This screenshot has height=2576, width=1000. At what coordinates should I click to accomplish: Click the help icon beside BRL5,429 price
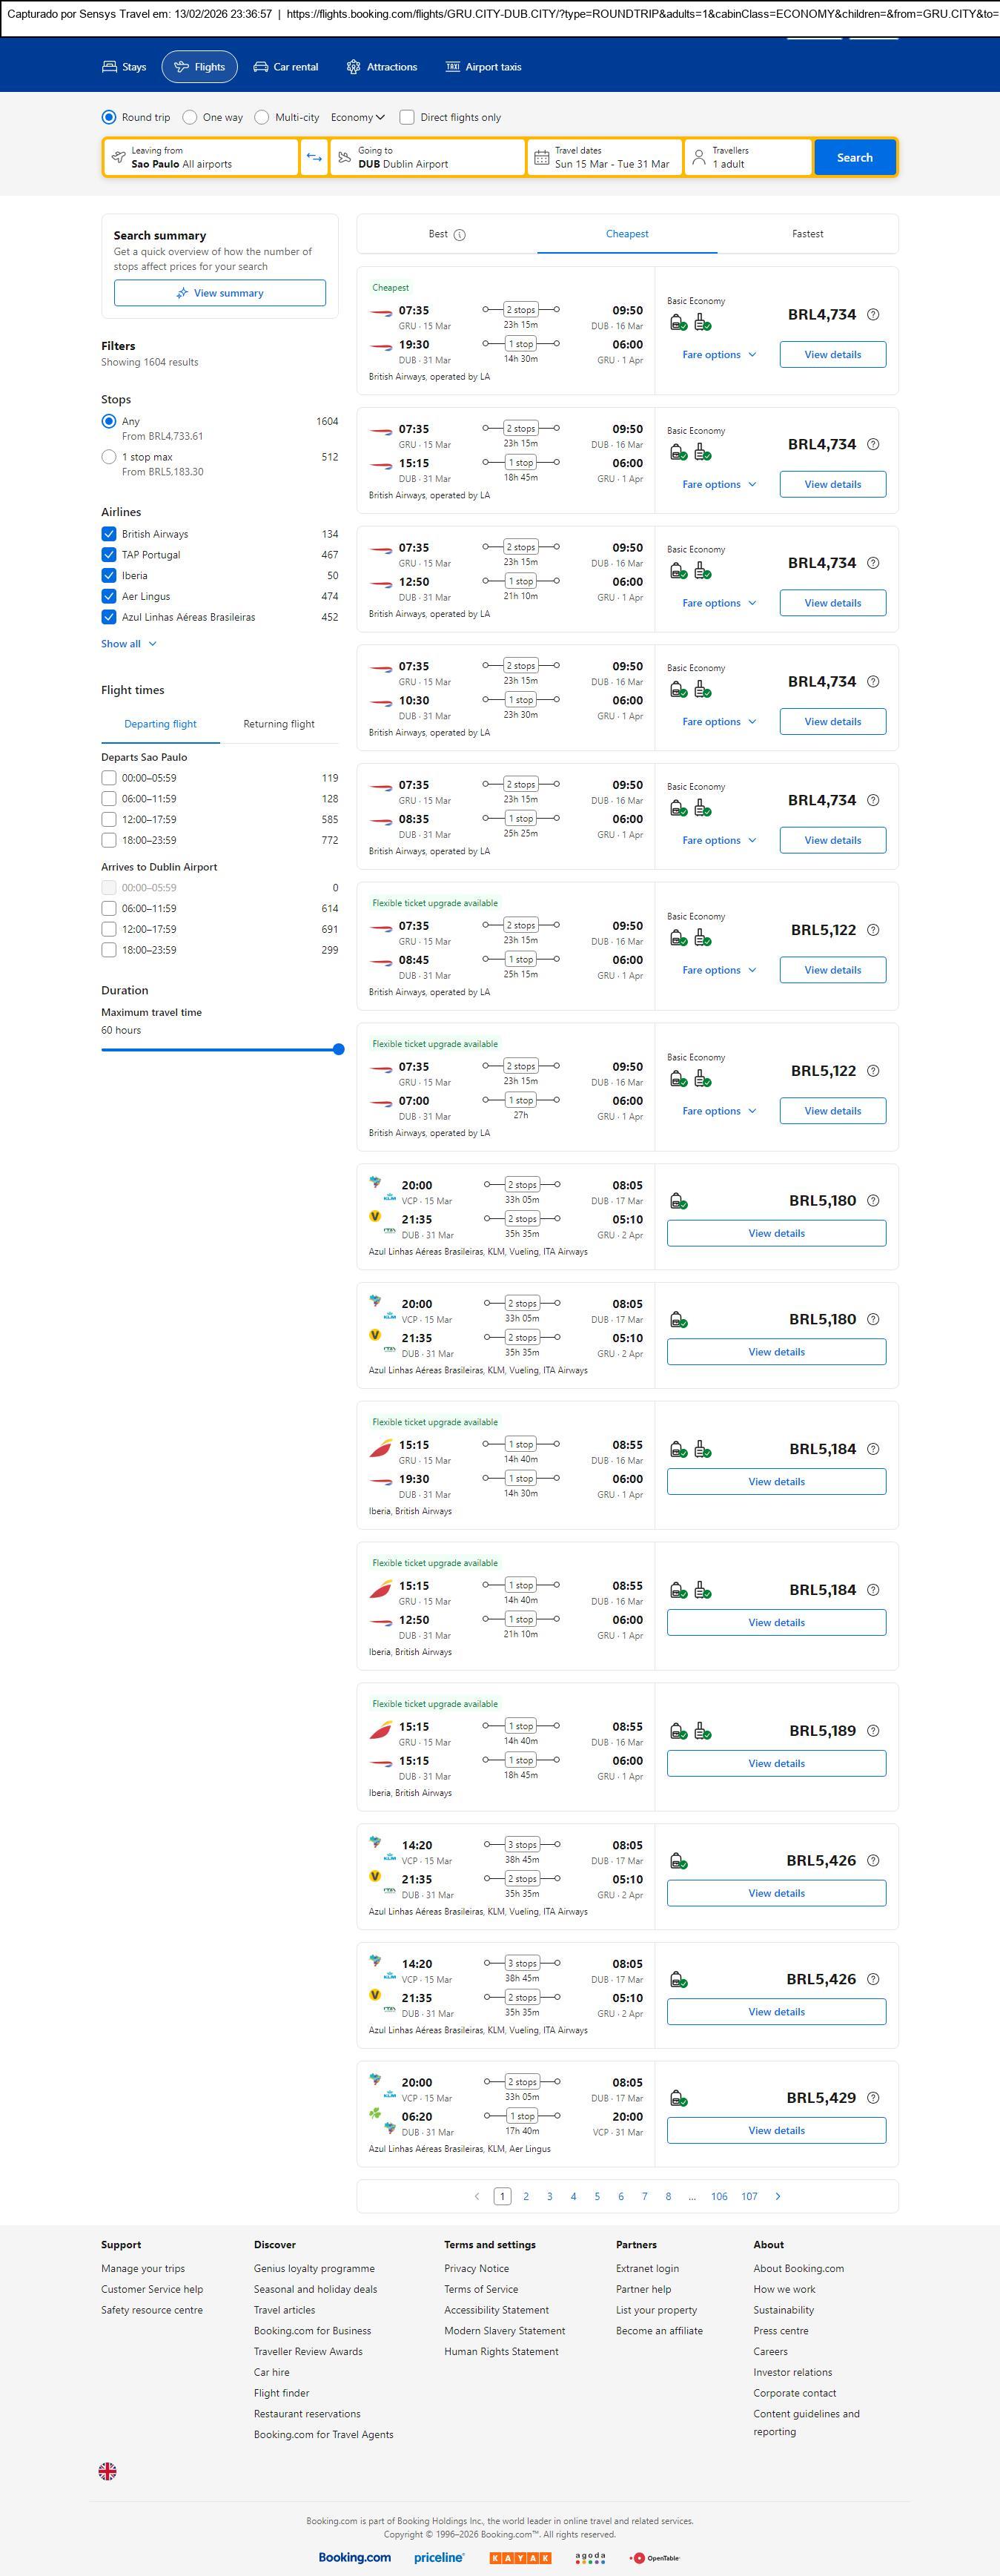[873, 2098]
